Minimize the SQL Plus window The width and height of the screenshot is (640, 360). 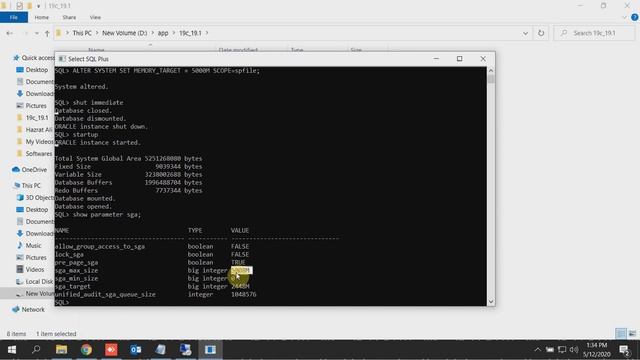[436, 59]
